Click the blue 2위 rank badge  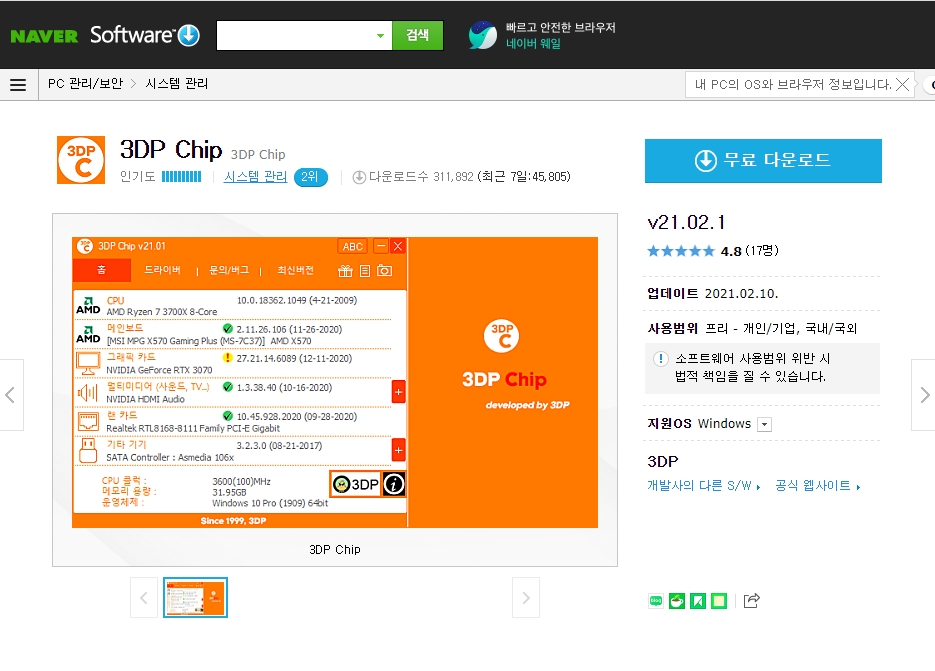(310, 177)
